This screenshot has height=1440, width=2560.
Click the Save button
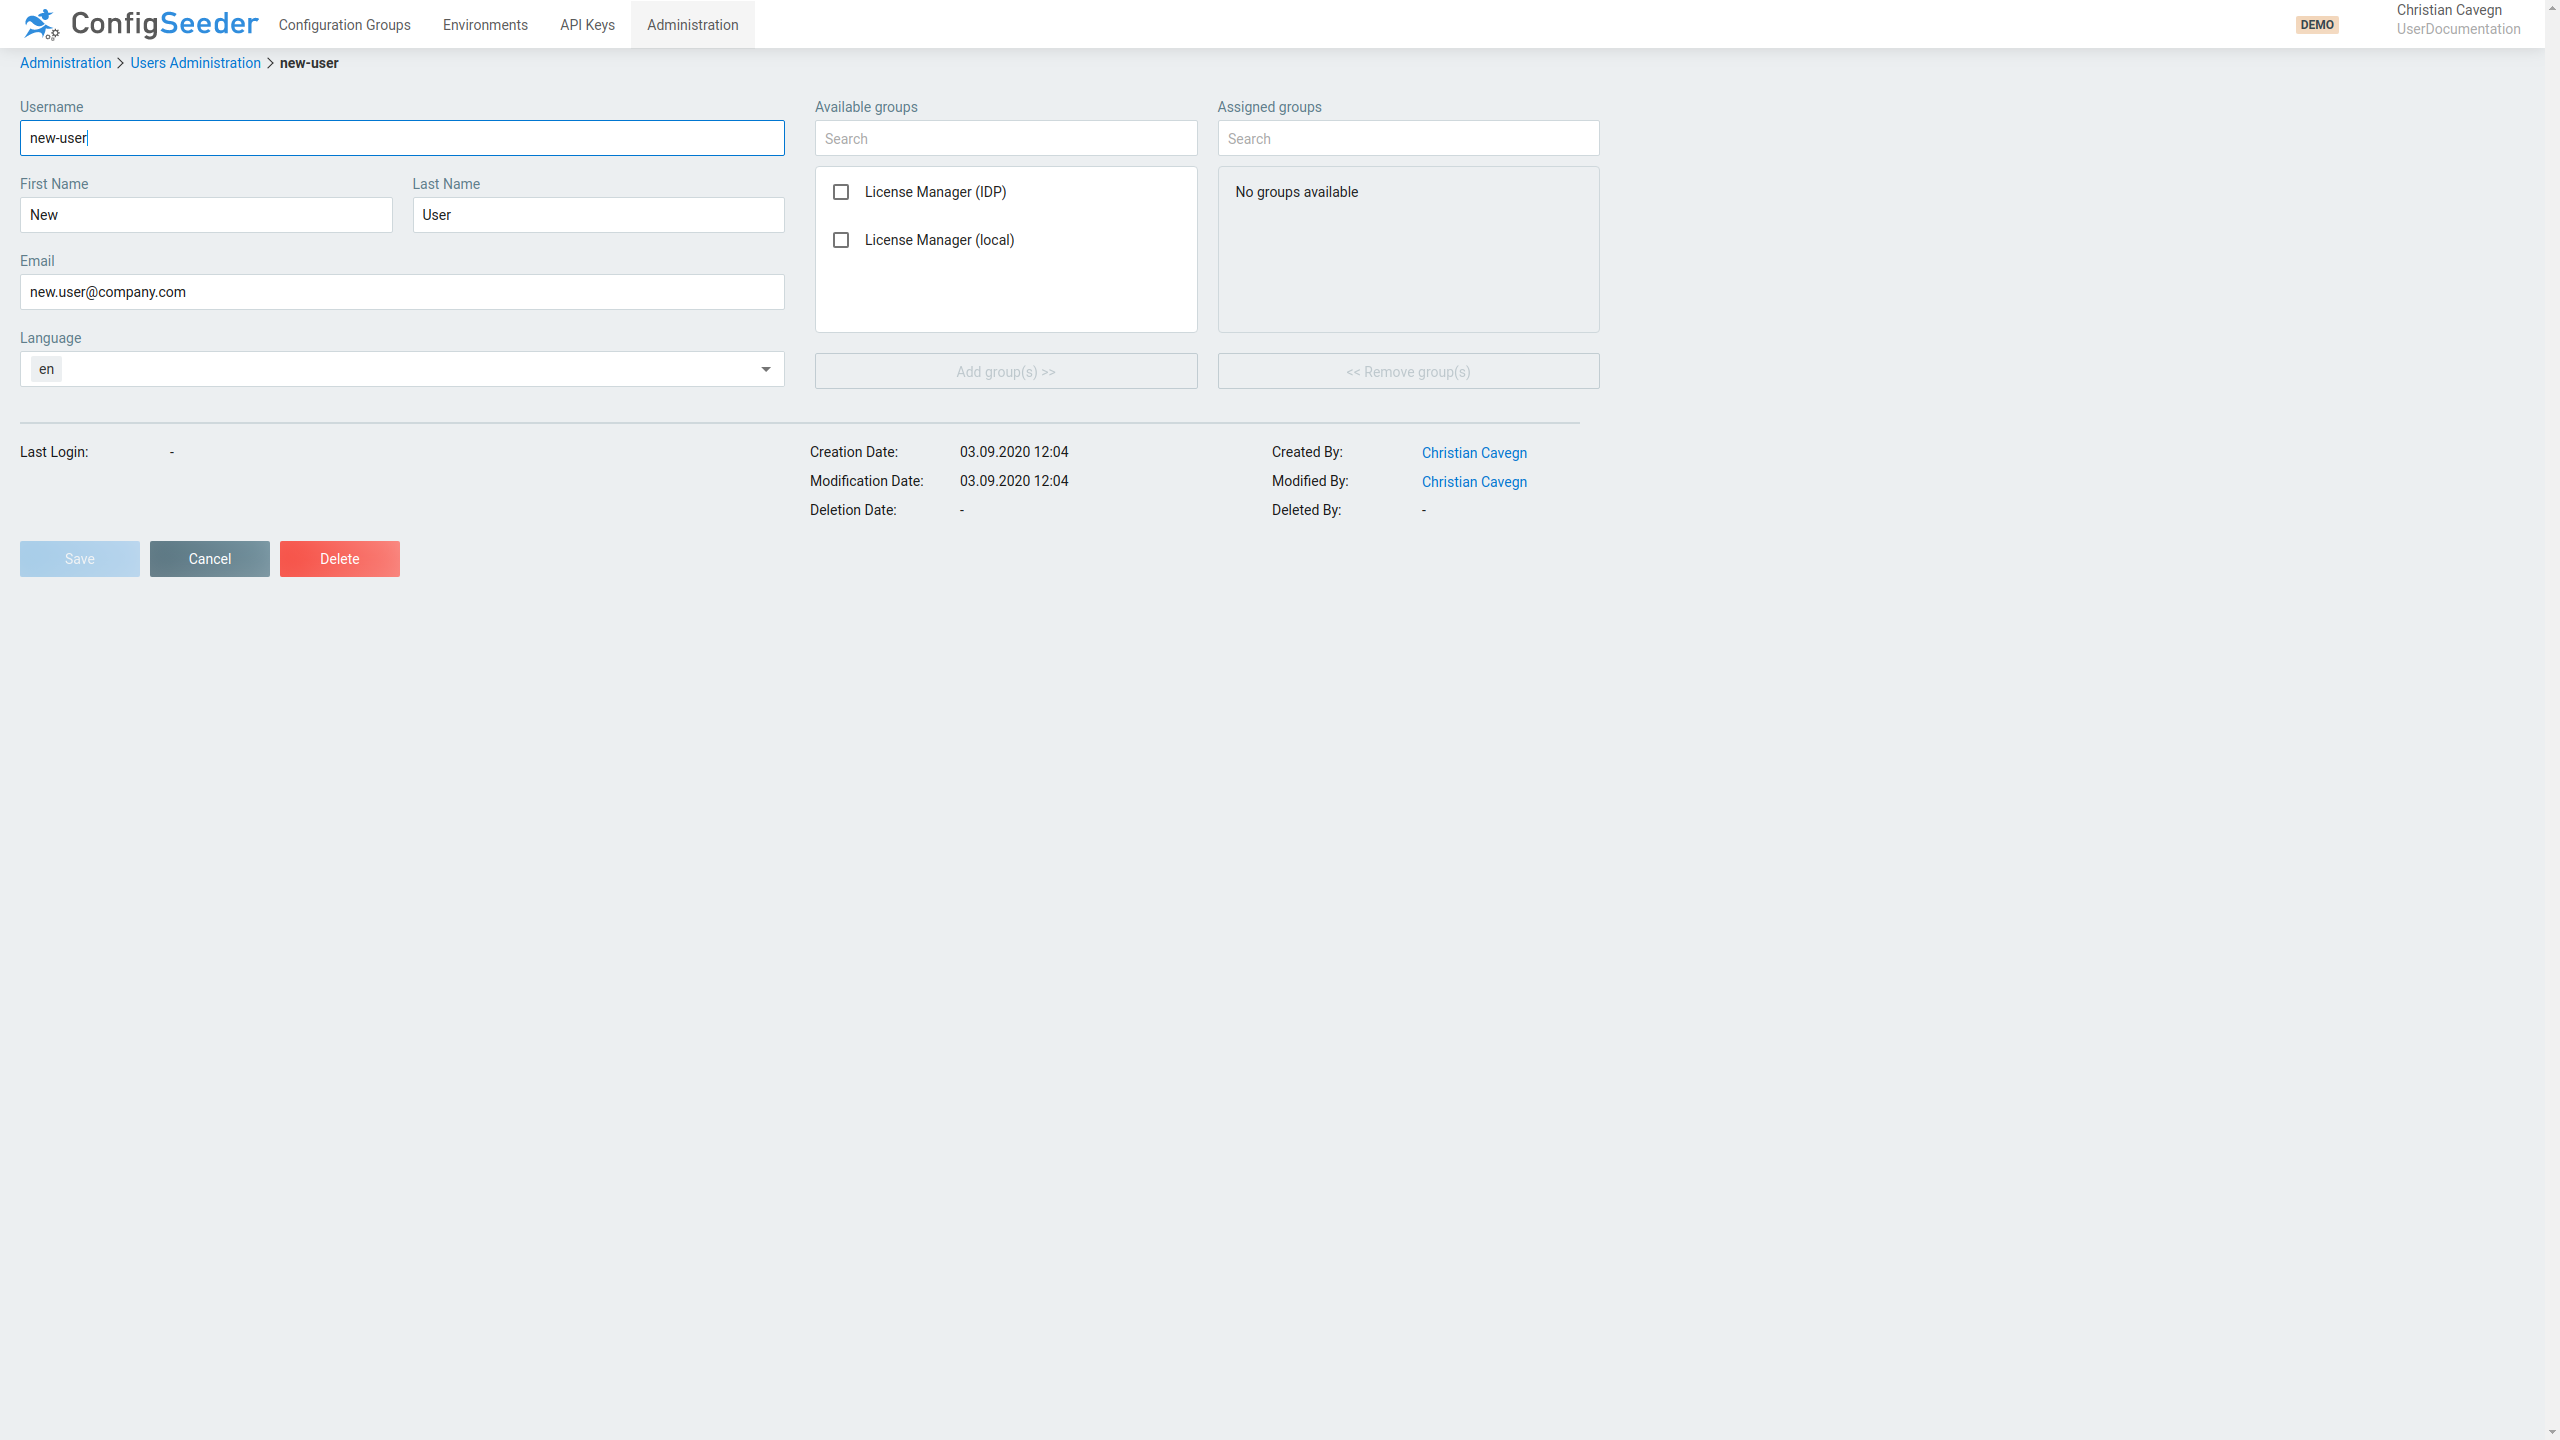pyautogui.click(x=80, y=559)
